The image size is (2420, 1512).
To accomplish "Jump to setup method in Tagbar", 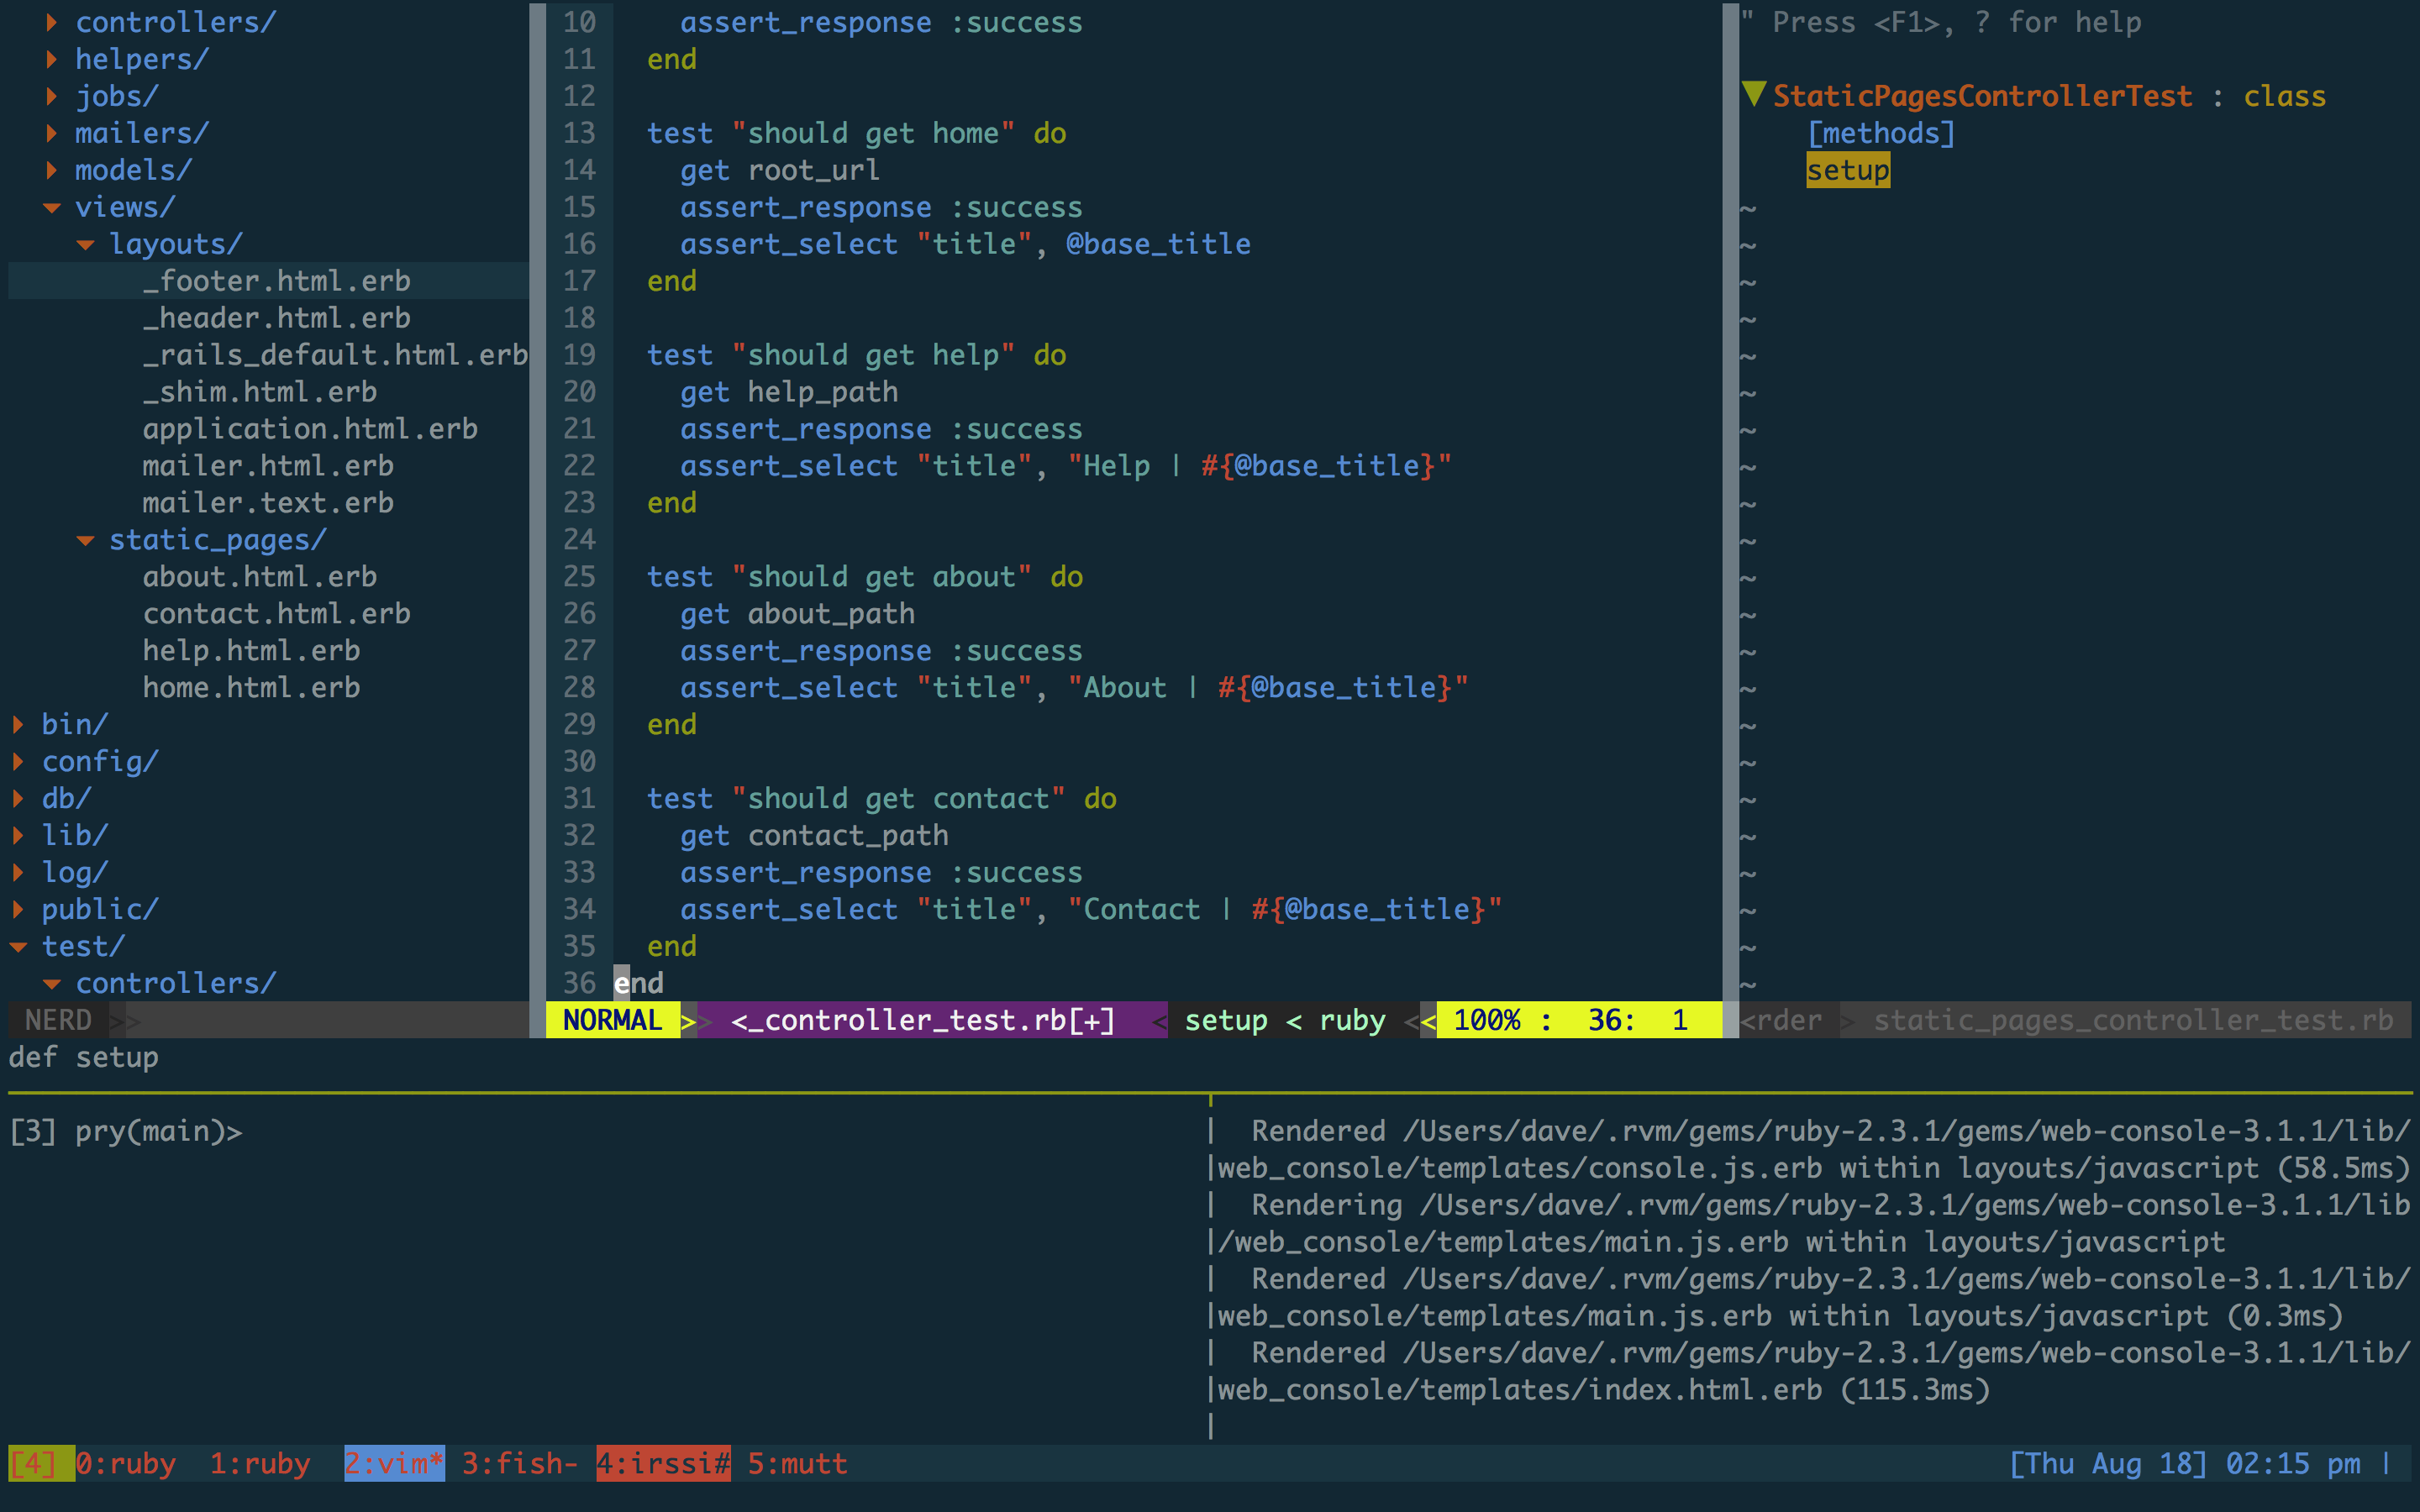I will [x=1847, y=170].
